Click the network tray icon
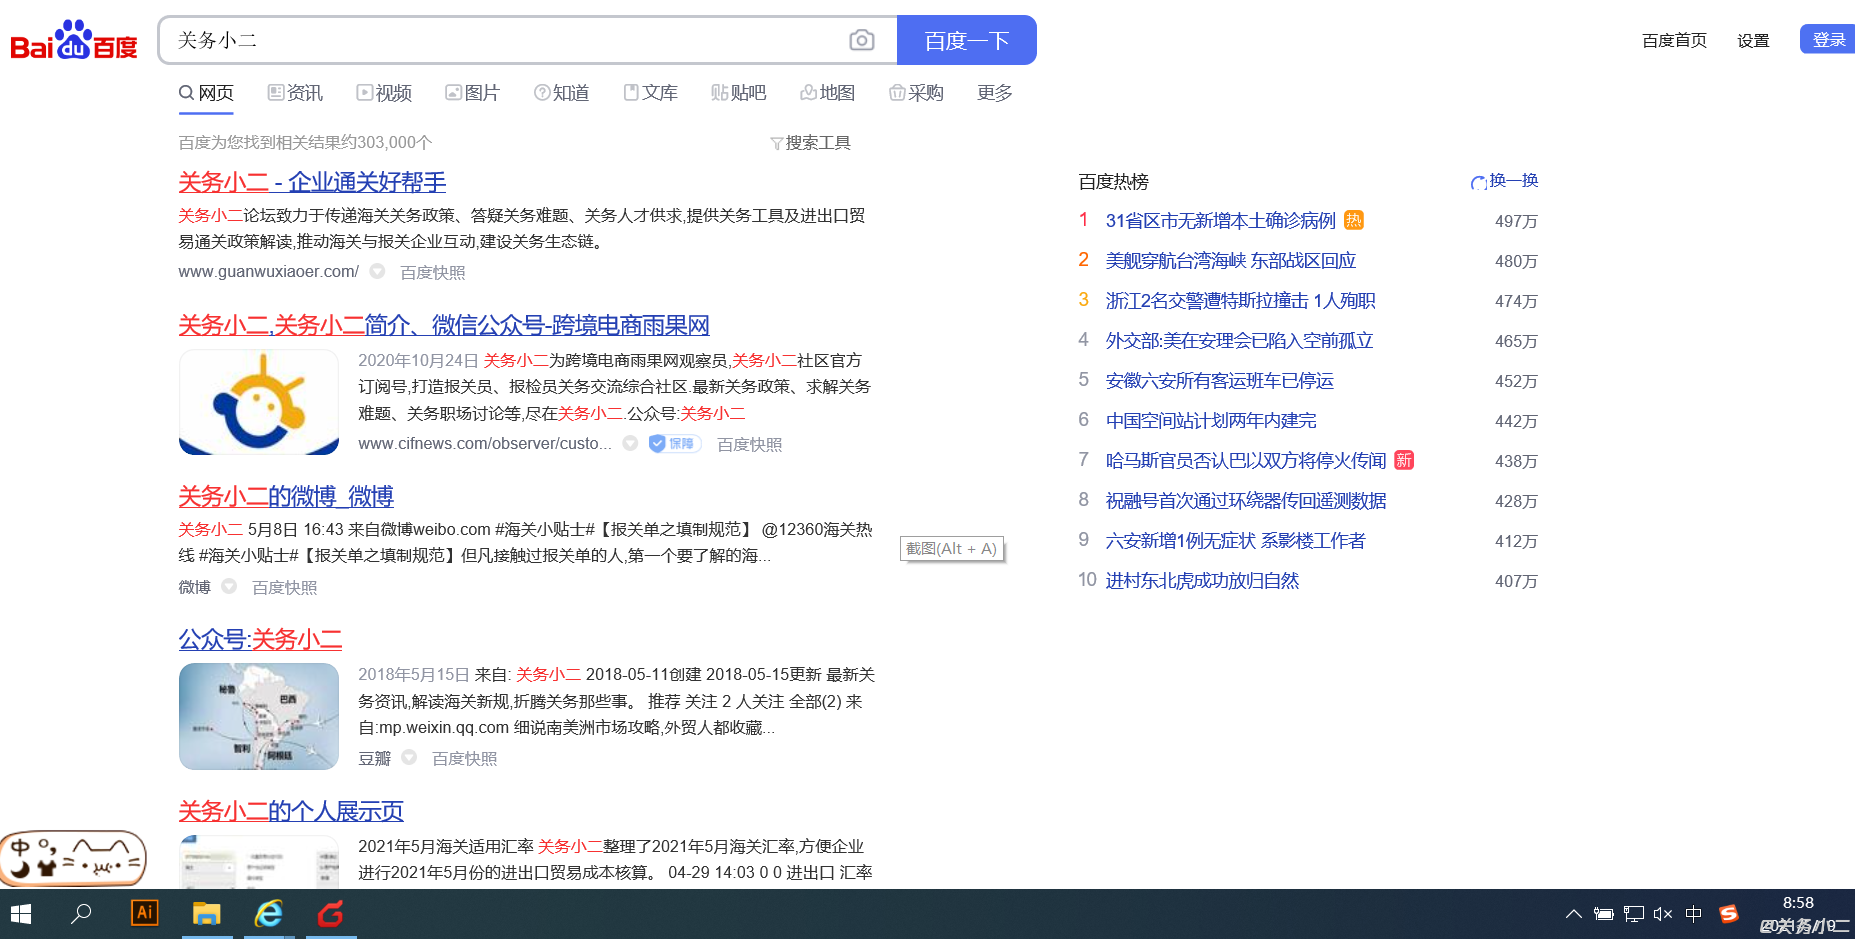This screenshot has height=939, width=1855. [x=1634, y=914]
